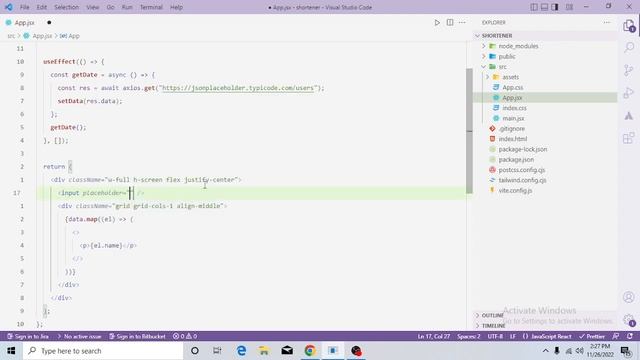The height and width of the screenshot is (360, 640).
Task: Open the Edit menu
Action: click(x=42, y=7)
